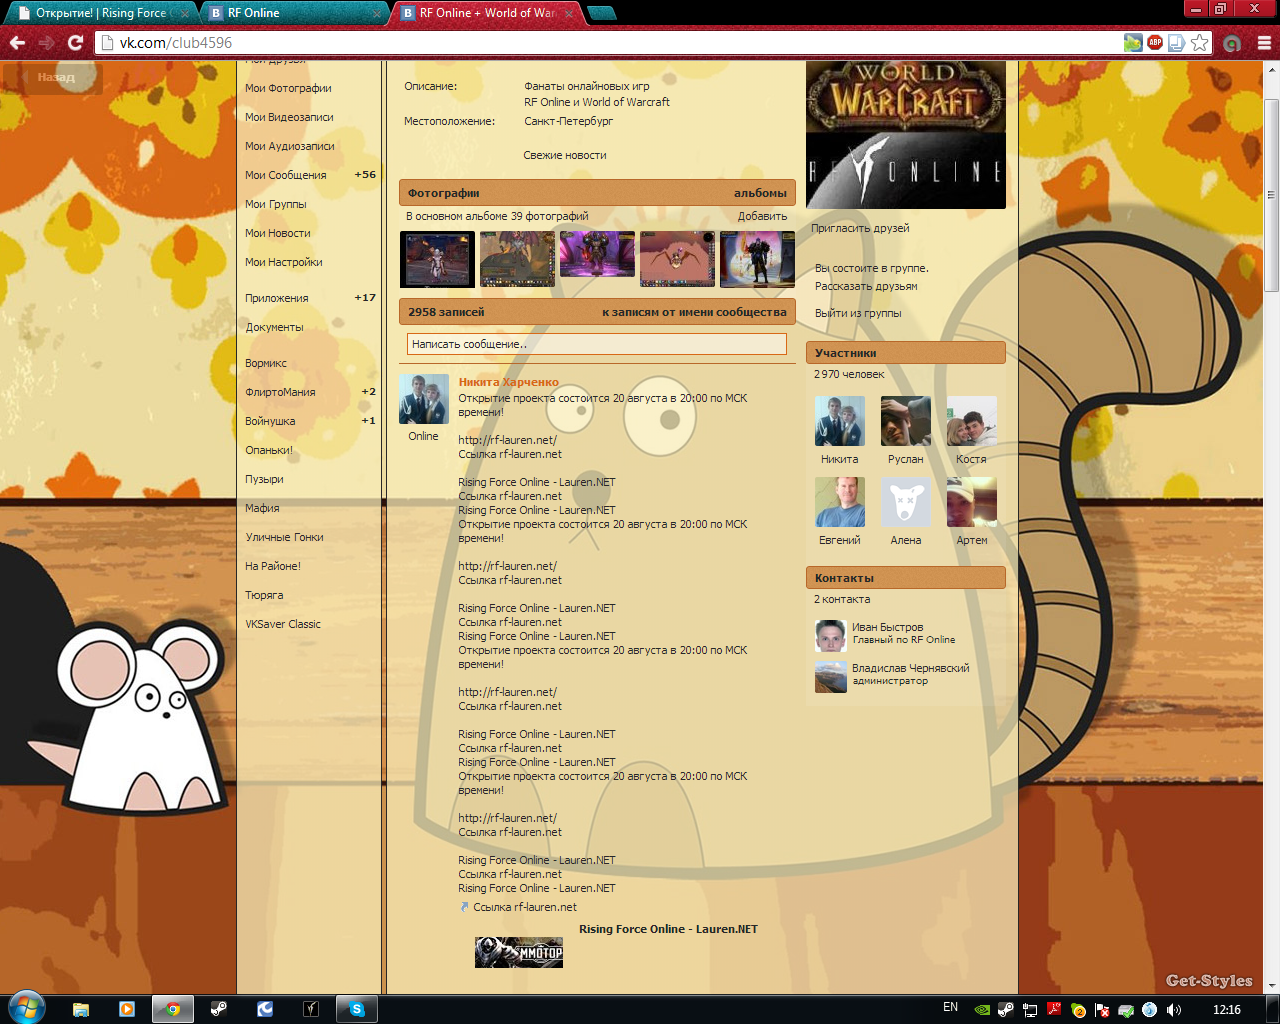Open Steam from the taskbar
Screen dimensions: 1280x1024
pos(219,1009)
